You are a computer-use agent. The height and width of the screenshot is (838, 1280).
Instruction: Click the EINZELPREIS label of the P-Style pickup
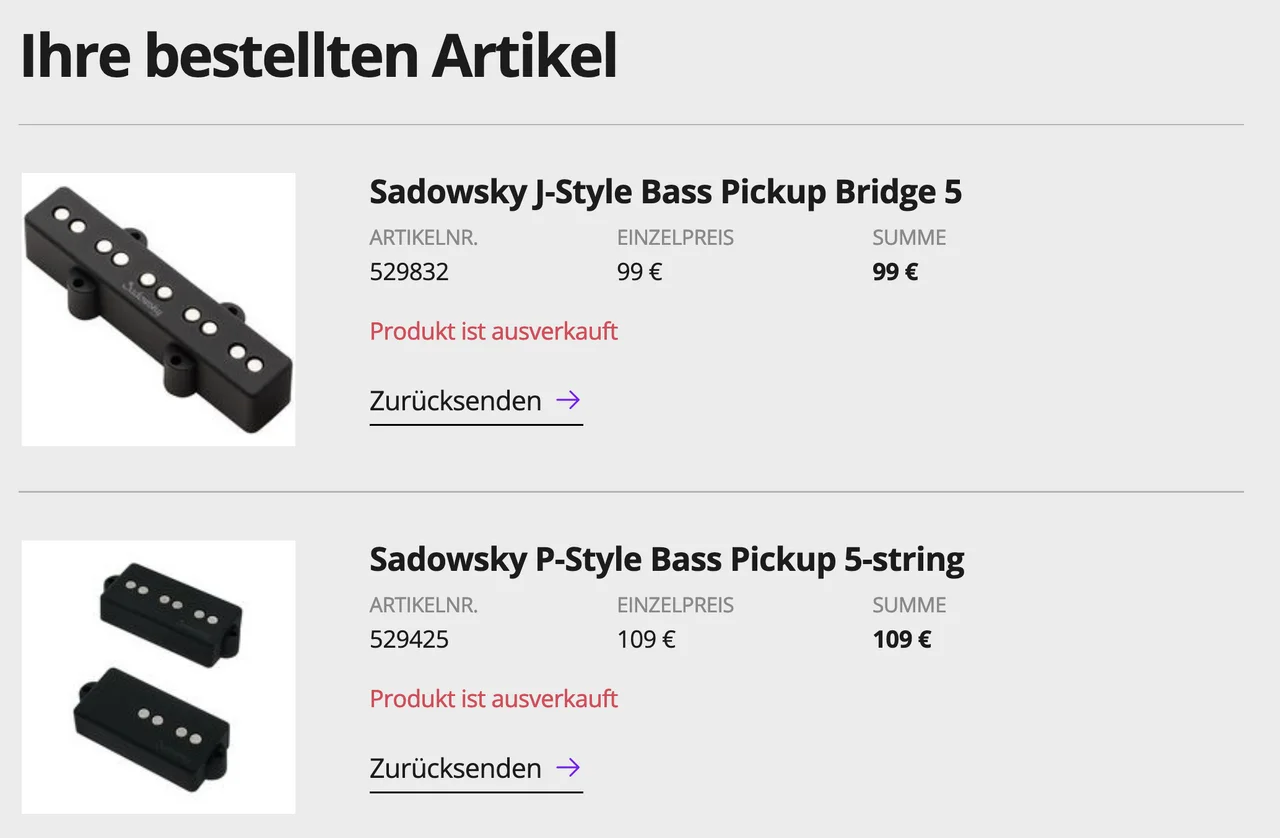[x=675, y=605]
